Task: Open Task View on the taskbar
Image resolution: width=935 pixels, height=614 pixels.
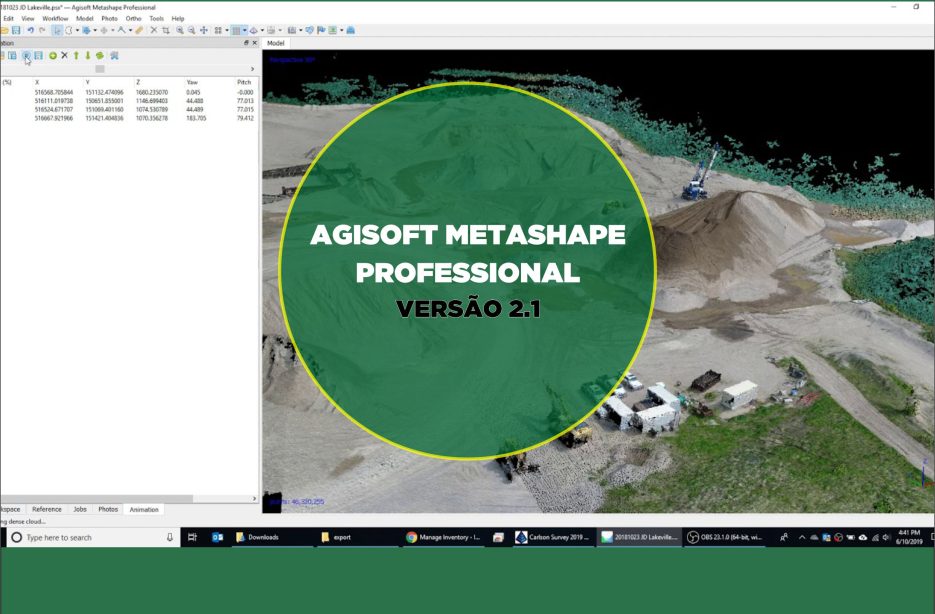Action: 192,537
